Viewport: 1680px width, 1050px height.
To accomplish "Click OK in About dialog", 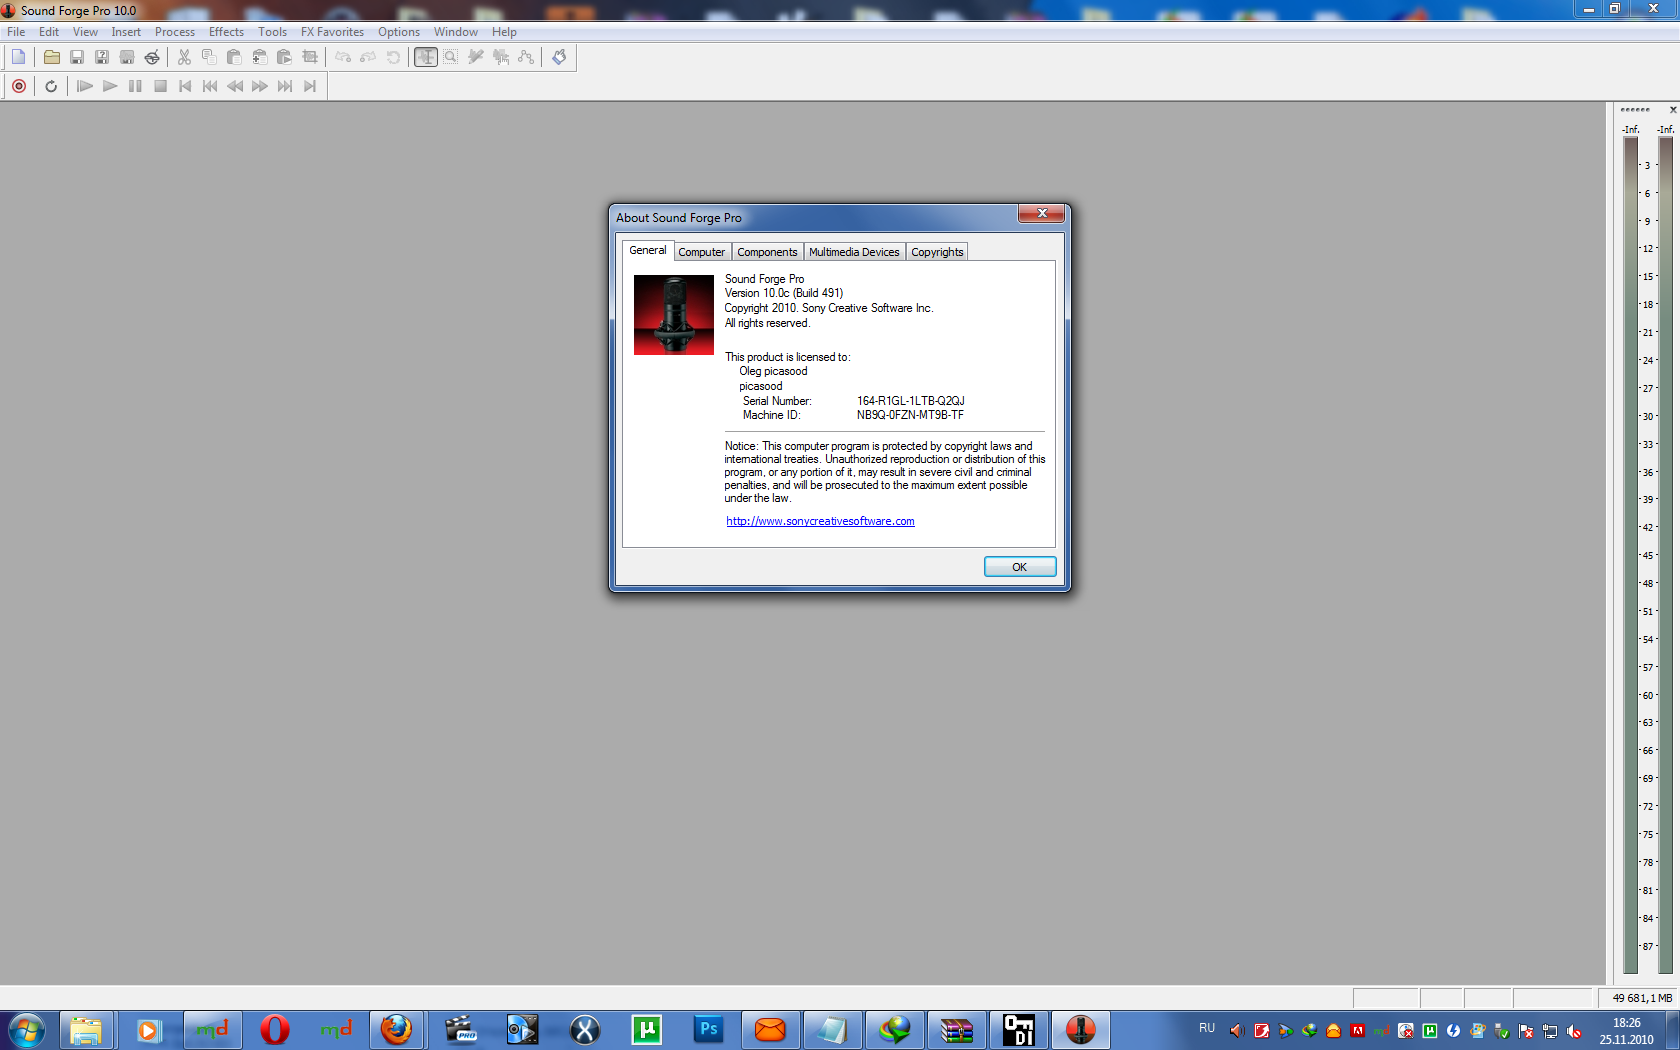I will click(x=1020, y=567).
